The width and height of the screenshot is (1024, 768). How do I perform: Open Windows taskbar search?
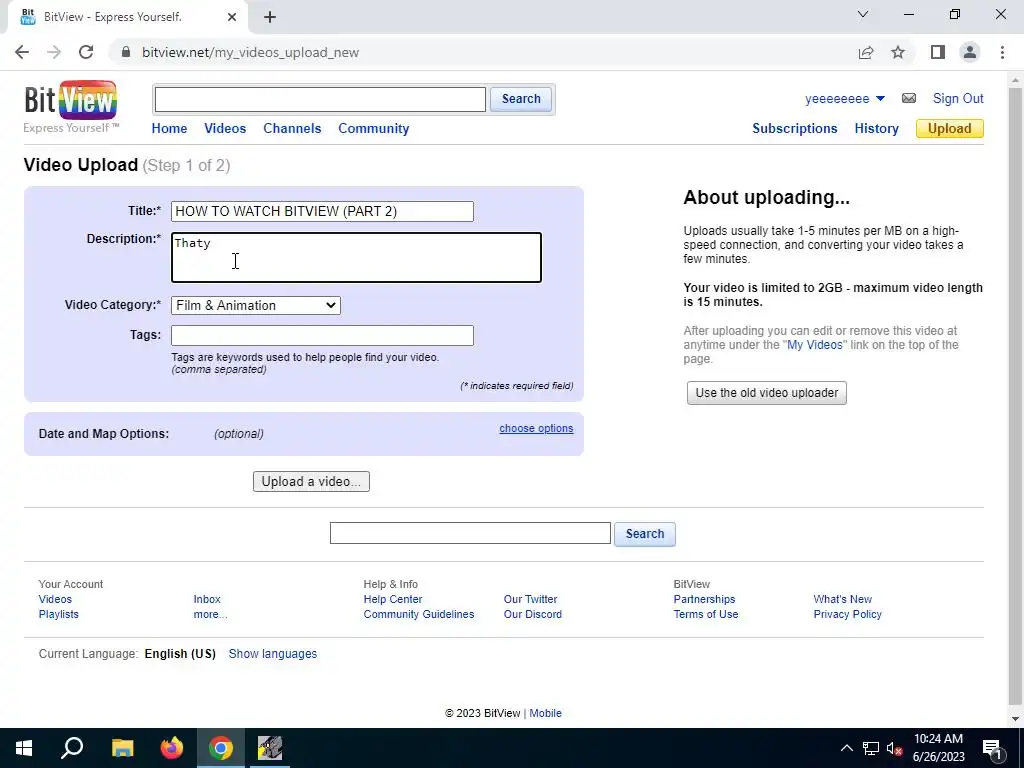tap(72, 748)
